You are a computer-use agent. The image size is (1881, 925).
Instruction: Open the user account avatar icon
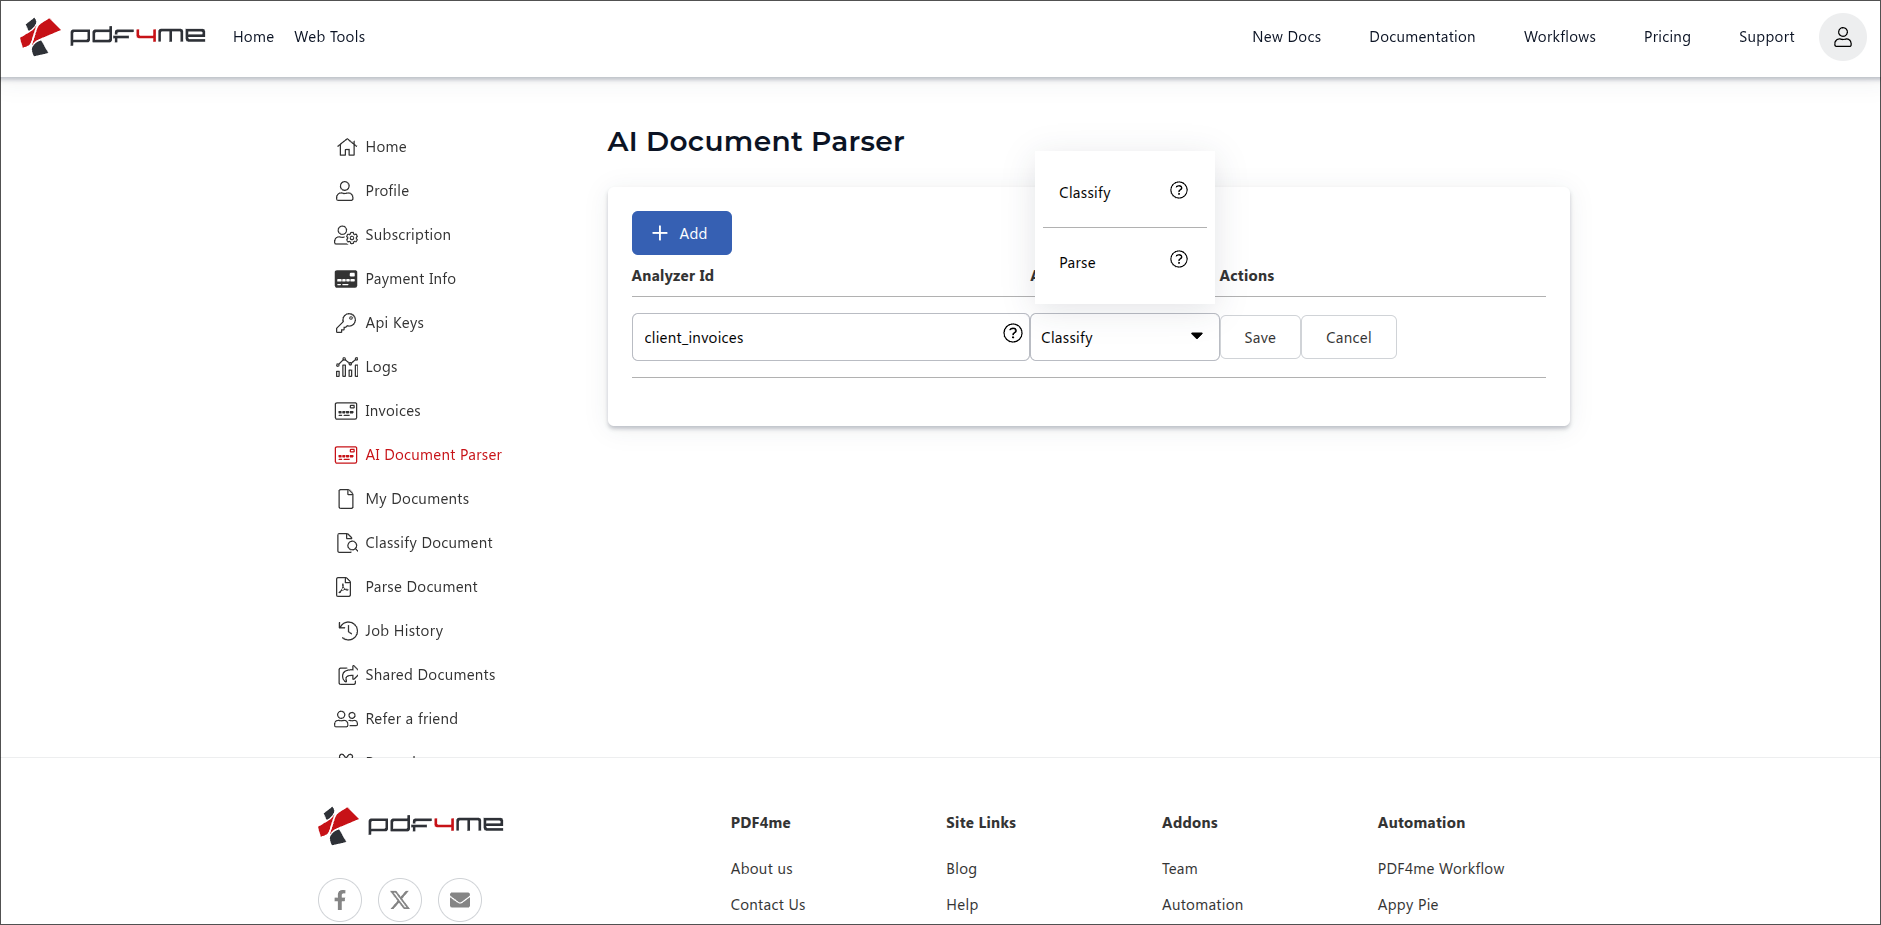1842,37
